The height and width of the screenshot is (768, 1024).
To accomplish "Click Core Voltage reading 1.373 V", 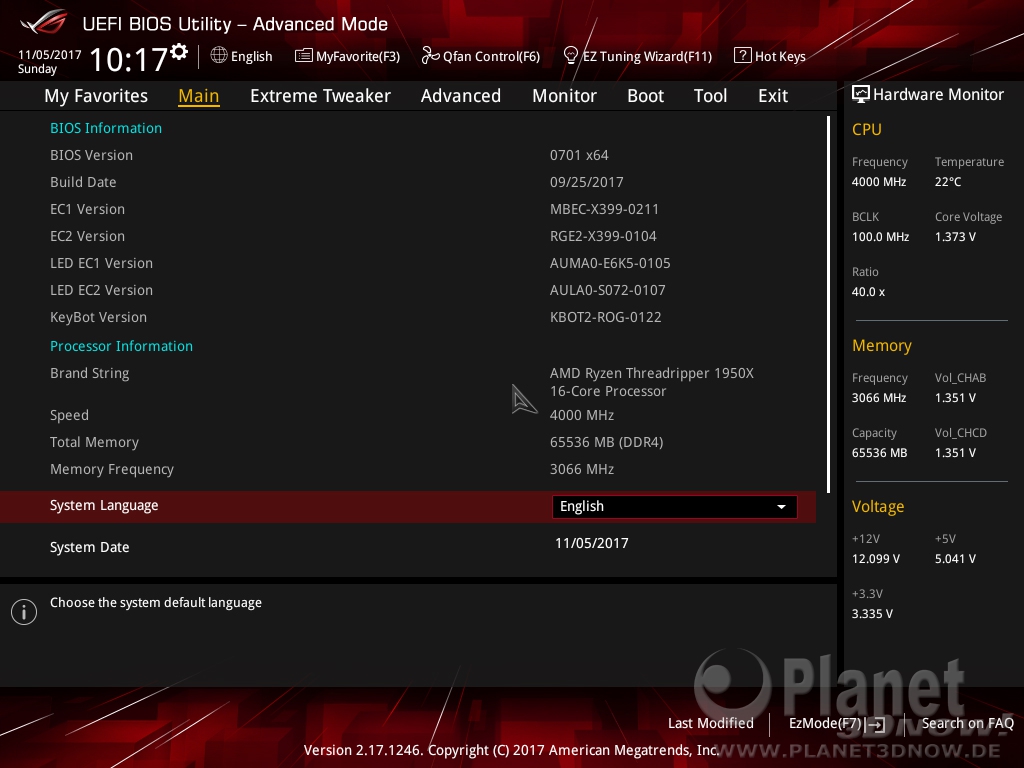I will point(955,237).
